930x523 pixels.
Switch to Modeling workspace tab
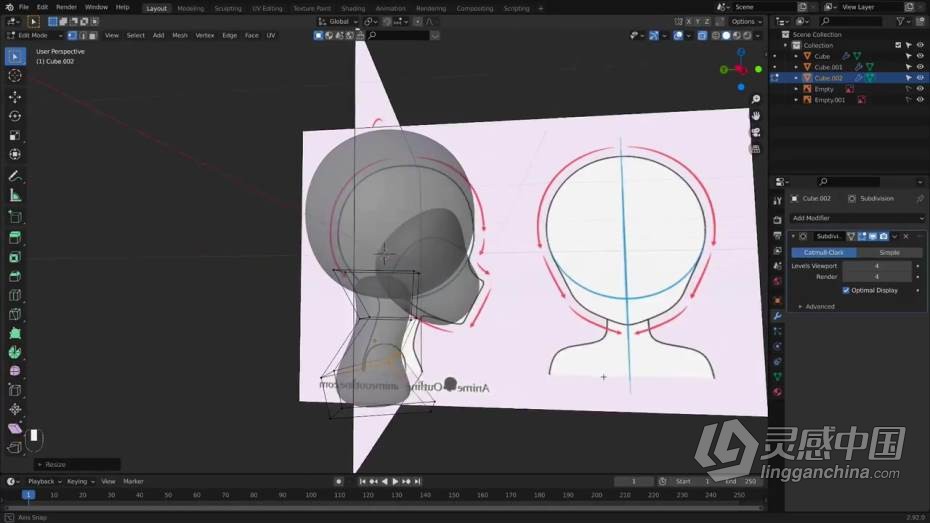click(190, 8)
